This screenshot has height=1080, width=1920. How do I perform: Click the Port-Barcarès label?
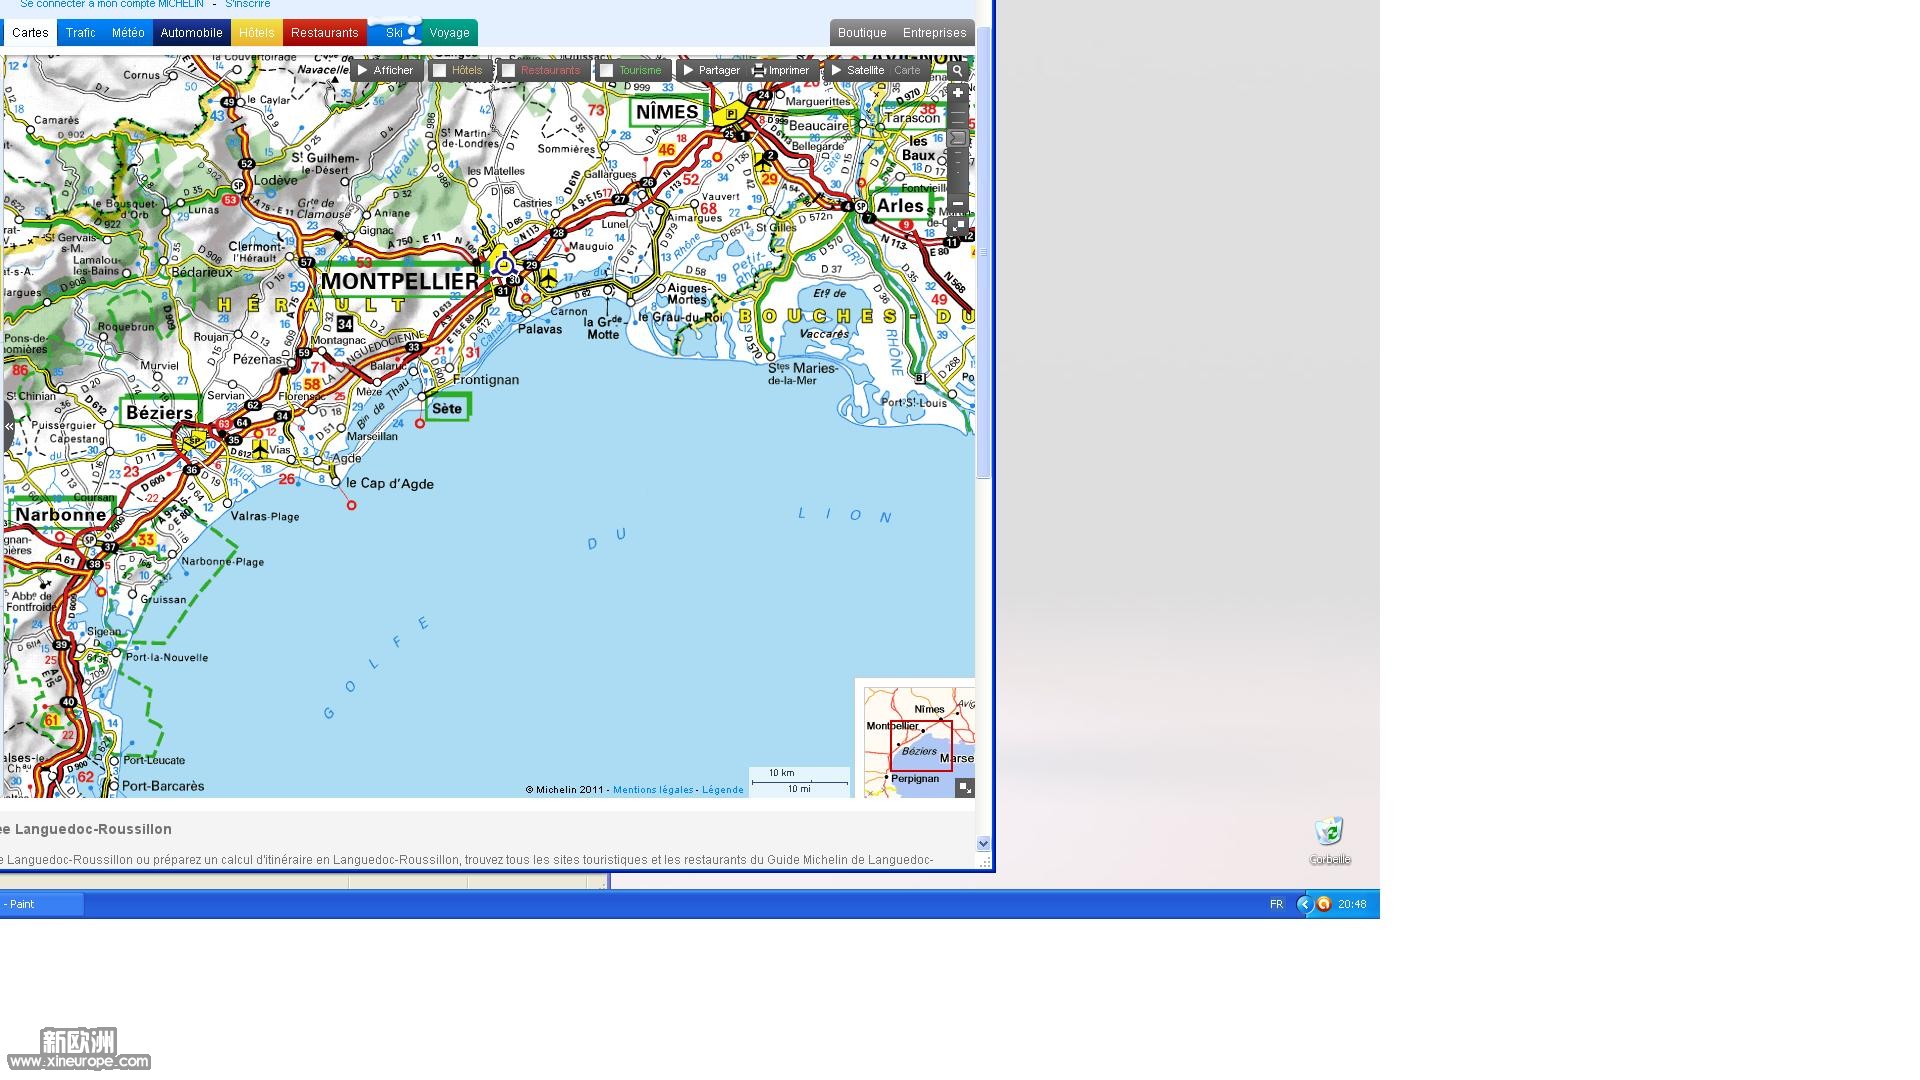pyautogui.click(x=164, y=787)
